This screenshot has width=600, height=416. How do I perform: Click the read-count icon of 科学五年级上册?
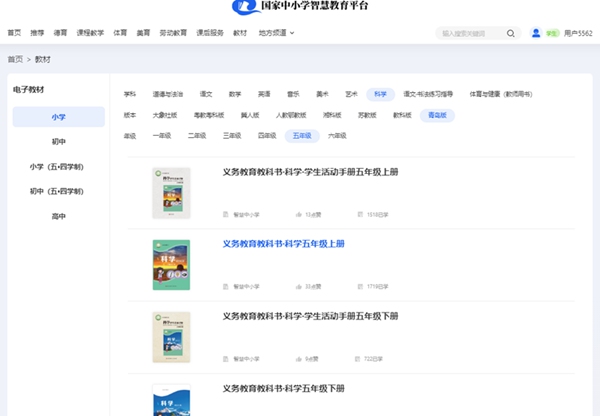click(x=359, y=286)
